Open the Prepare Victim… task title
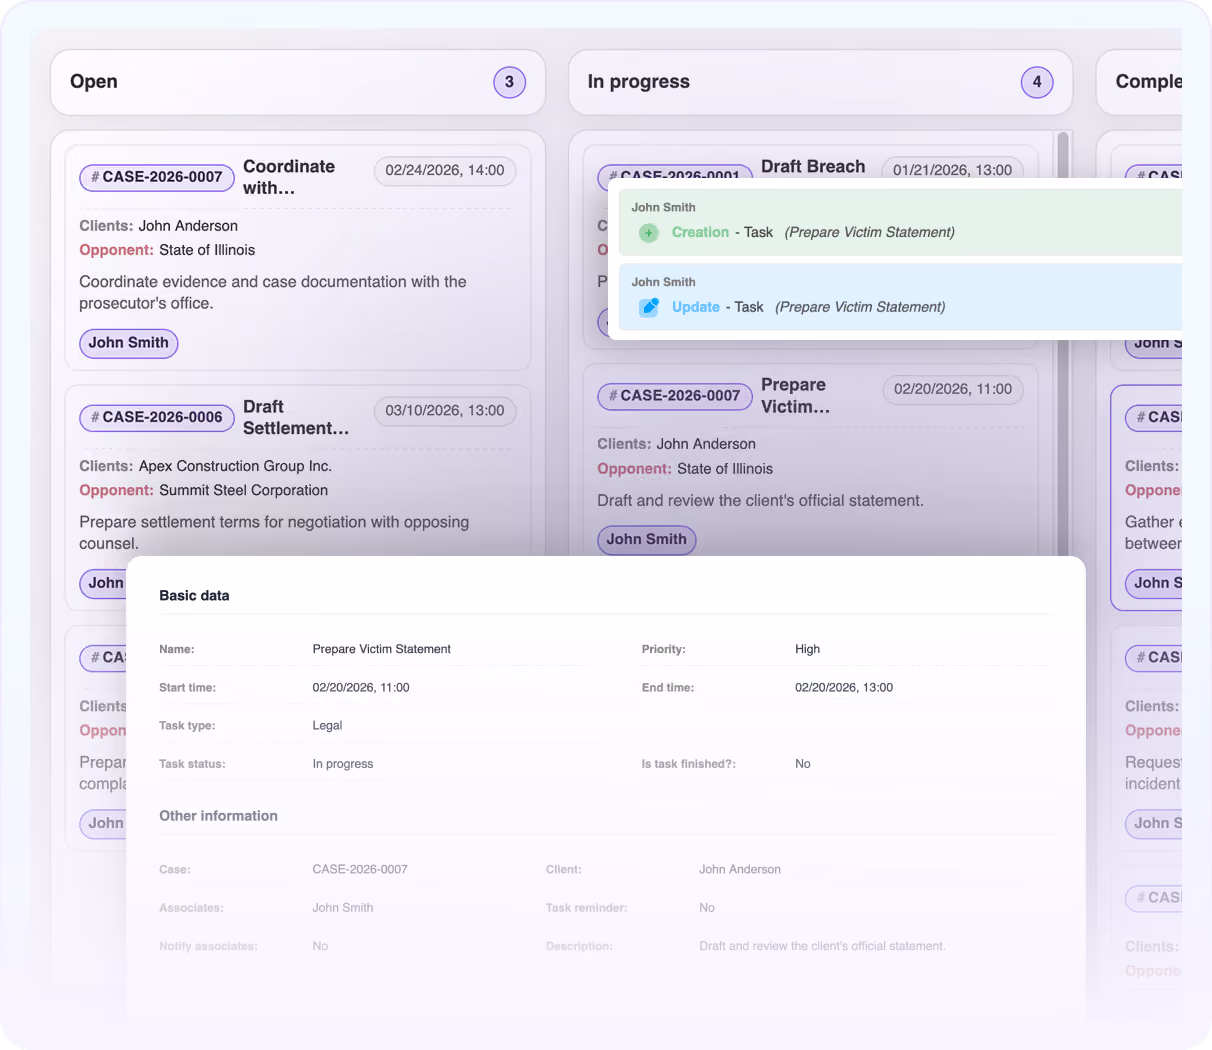This screenshot has width=1212, height=1050. pos(796,396)
